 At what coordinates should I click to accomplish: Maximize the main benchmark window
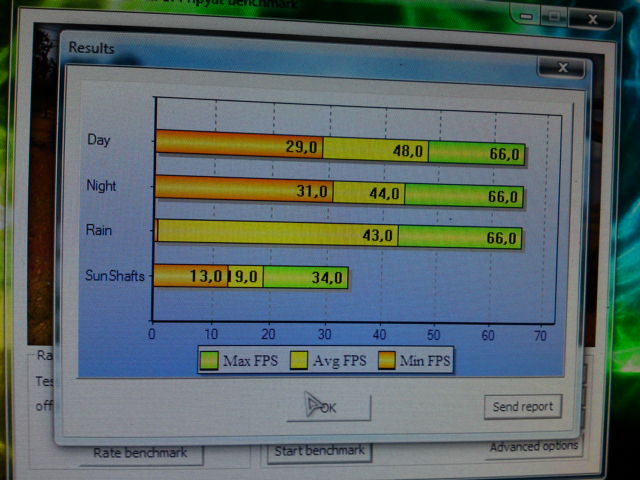coord(554,17)
